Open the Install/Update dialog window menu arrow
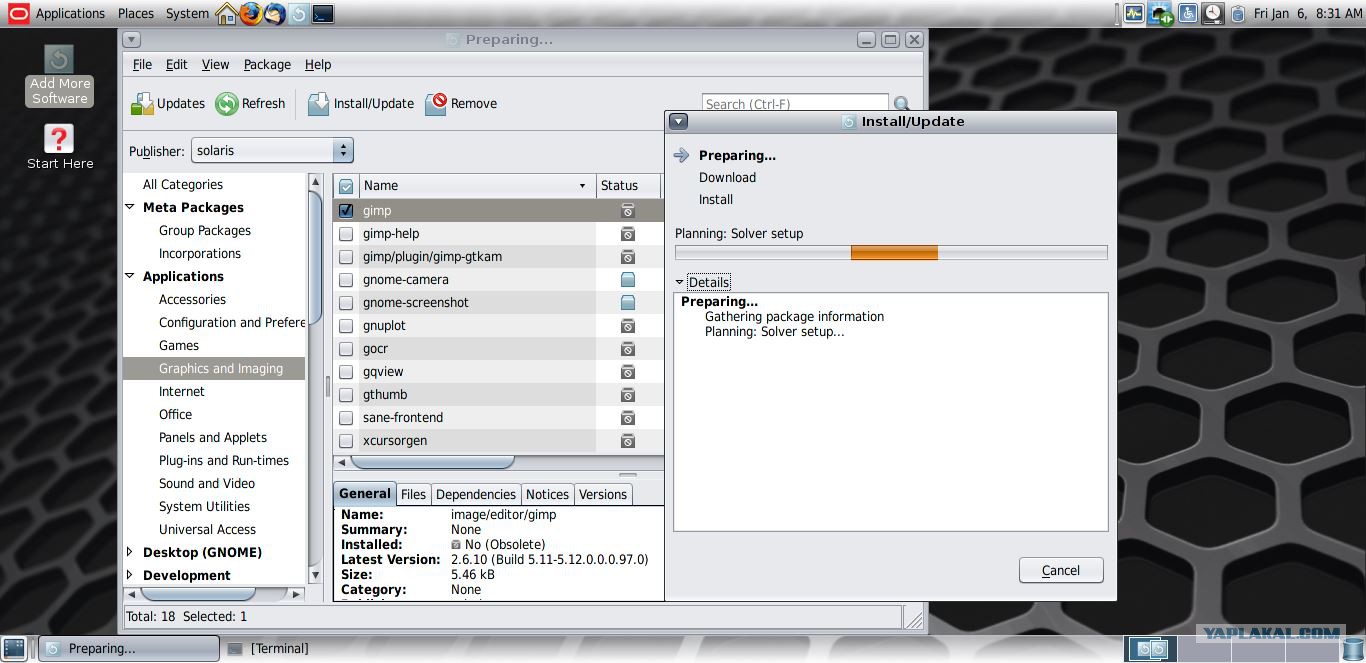This screenshot has width=1366, height=663. point(678,122)
